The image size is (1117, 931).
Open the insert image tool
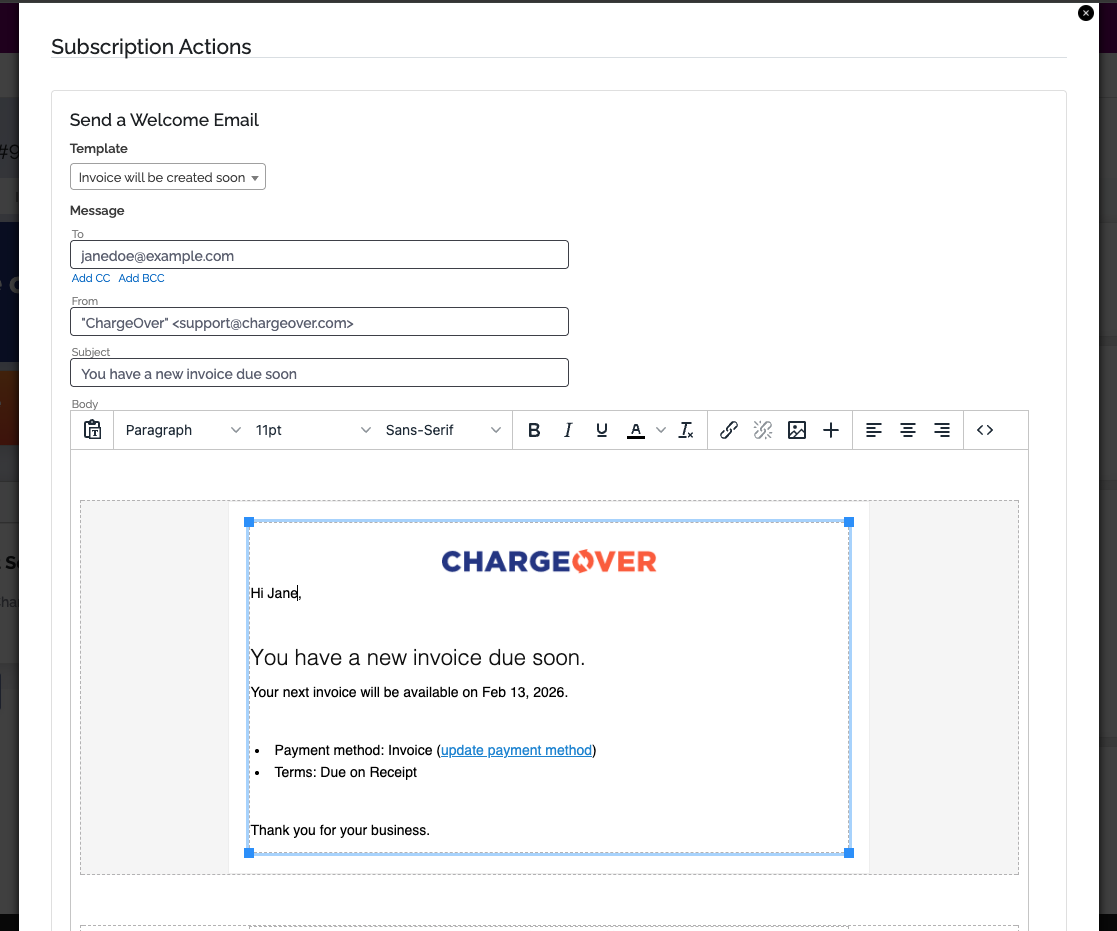tap(796, 430)
